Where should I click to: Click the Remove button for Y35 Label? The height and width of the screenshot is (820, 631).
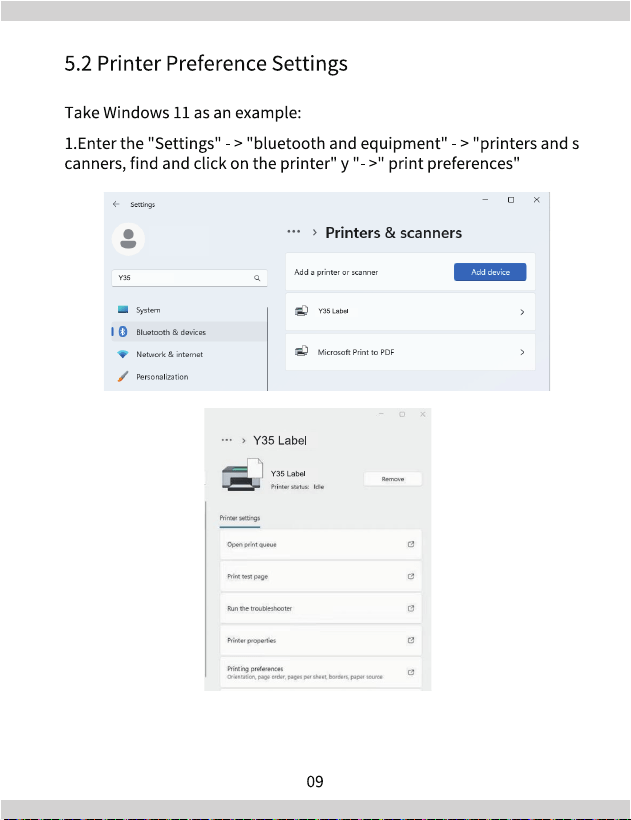(393, 479)
